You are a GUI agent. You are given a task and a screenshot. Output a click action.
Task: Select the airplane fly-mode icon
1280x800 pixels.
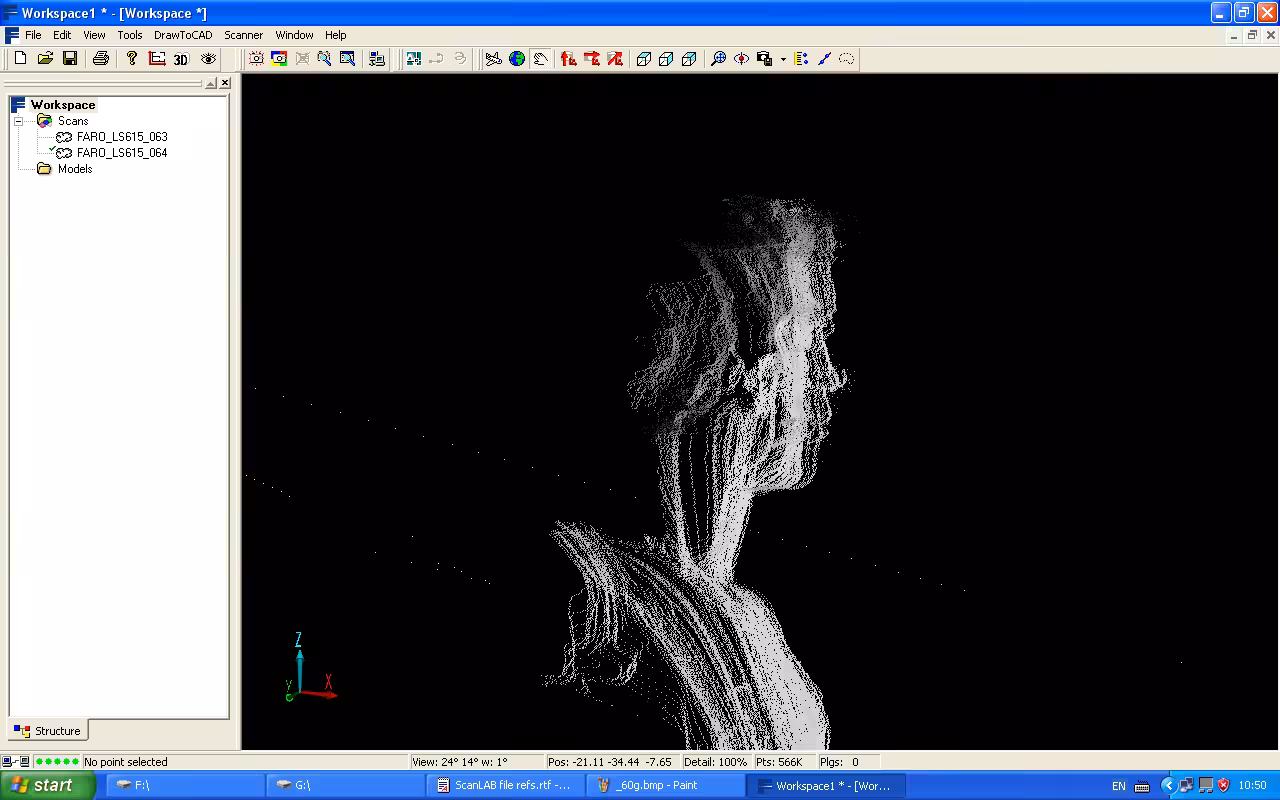click(494, 59)
